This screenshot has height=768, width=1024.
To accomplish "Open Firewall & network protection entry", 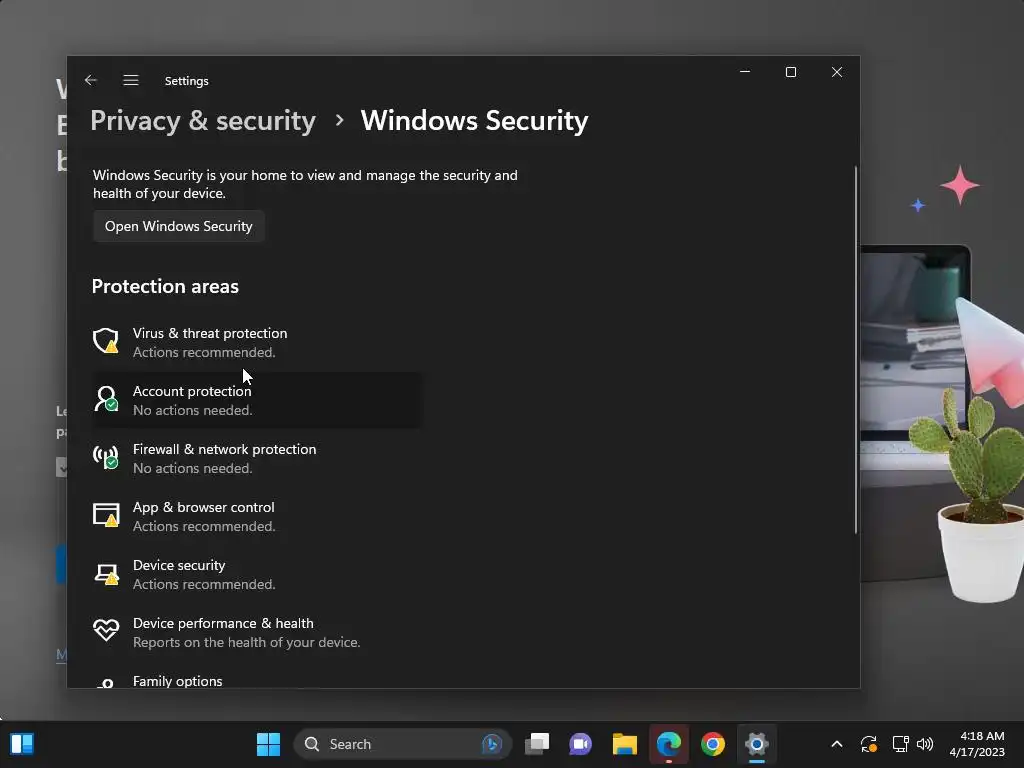I will (x=257, y=458).
